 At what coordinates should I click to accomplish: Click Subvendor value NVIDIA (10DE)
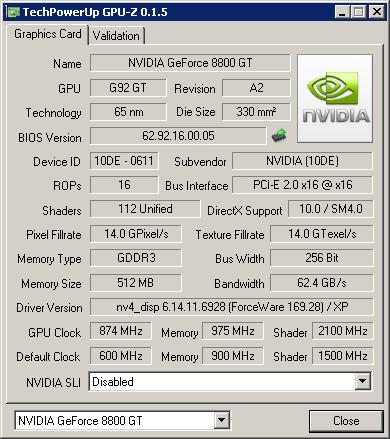[x=302, y=161]
